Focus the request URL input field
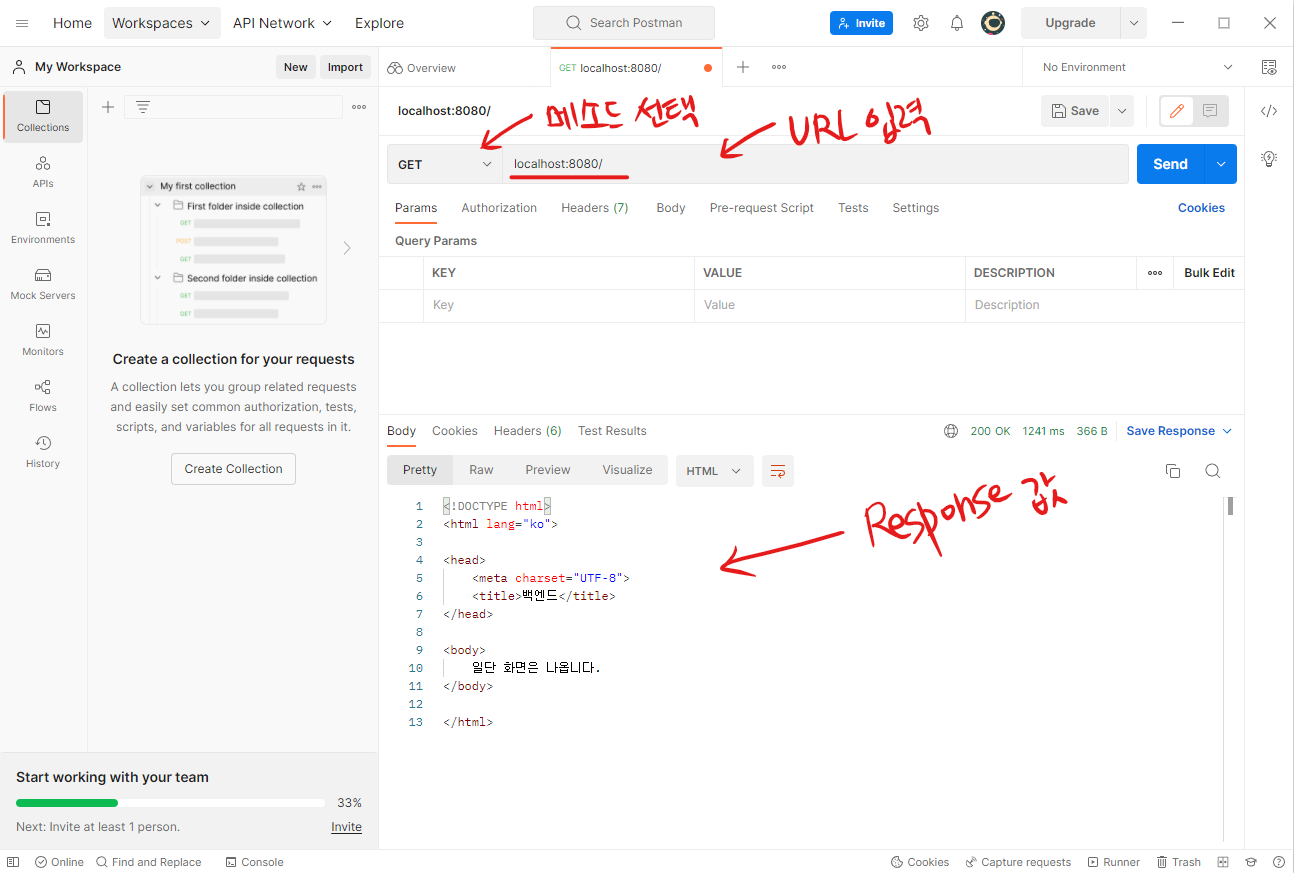 (x=815, y=164)
